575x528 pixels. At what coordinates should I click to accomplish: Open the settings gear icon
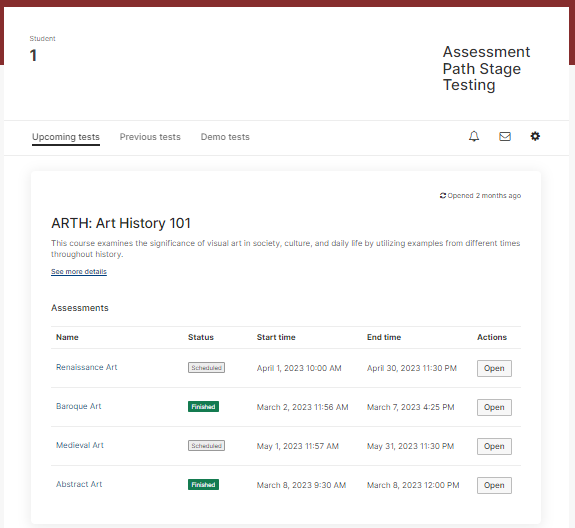point(535,136)
